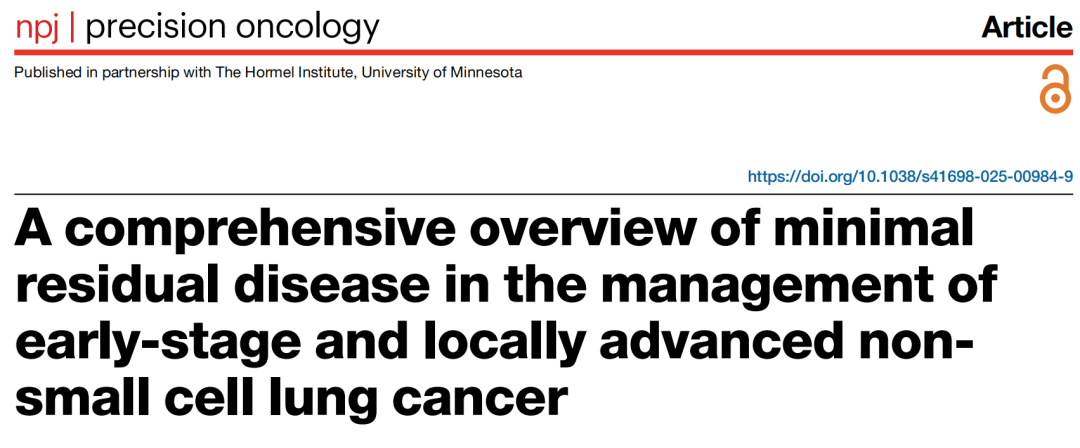The width and height of the screenshot is (1080, 448).
Task: Click the orange open access padlock icon
Action: [x=1056, y=89]
